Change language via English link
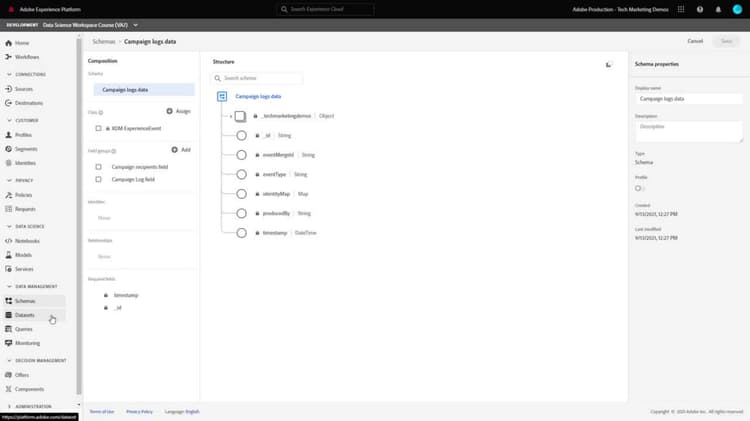 click(192, 411)
